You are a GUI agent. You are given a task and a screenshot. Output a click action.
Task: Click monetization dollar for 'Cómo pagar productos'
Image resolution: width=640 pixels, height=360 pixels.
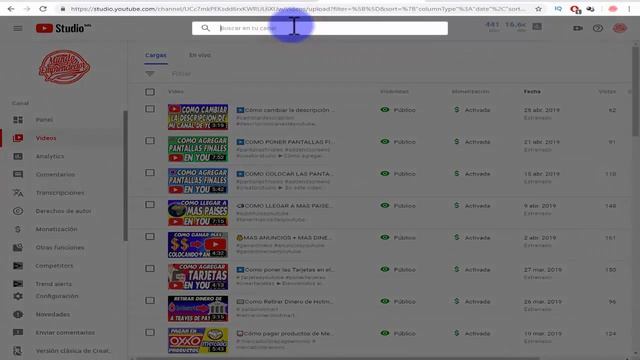(457, 333)
